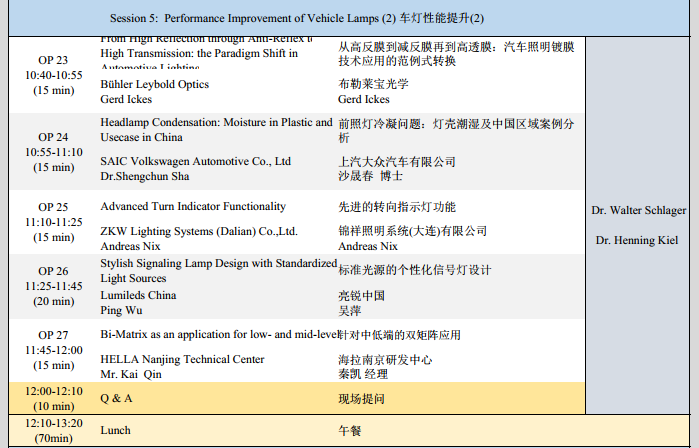Select Chinese speaker '沙晟春 博士'
699x448 pixels.
(370, 176)
